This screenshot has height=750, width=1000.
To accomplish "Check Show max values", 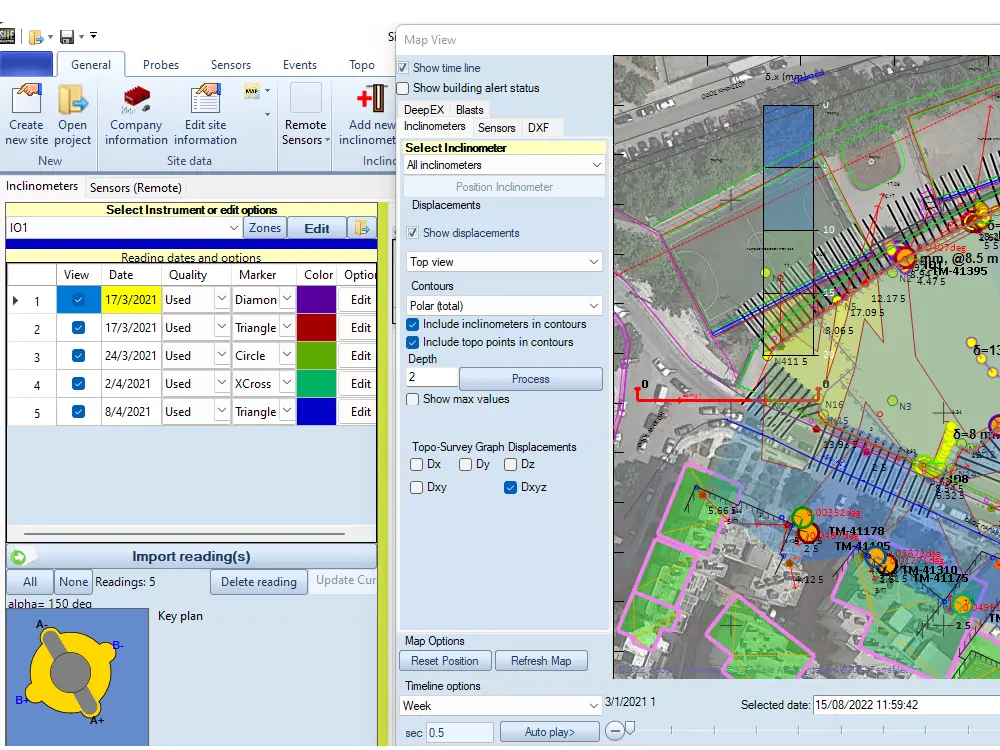I will pos(414,398).
